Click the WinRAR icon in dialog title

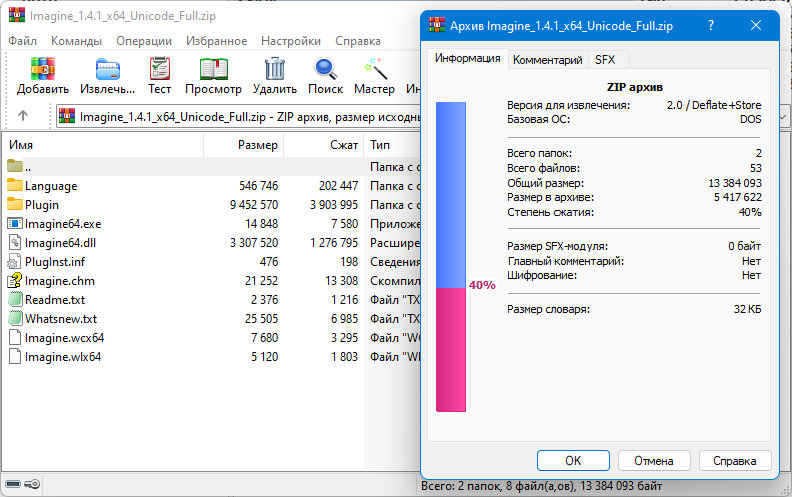pyautogui.click(x=437, y=25)
